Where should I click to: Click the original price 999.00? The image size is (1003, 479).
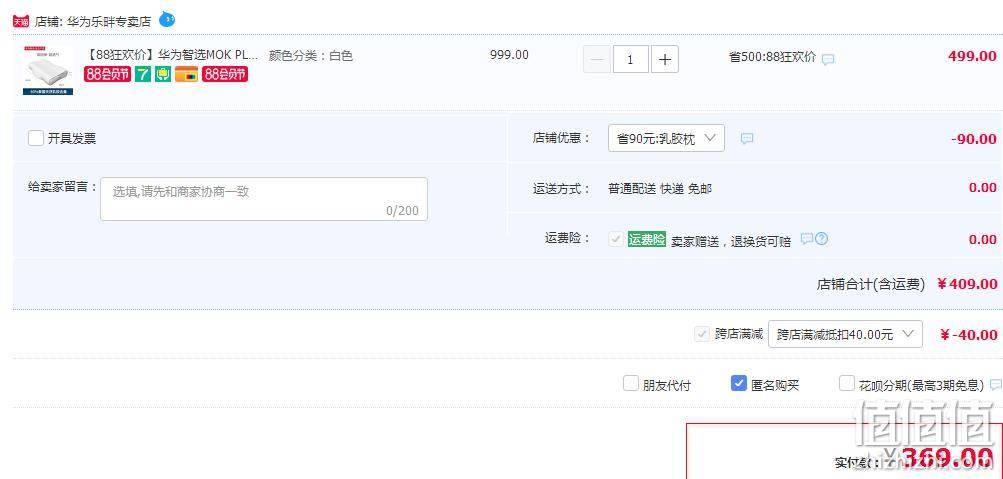click(x=509, y=55)
